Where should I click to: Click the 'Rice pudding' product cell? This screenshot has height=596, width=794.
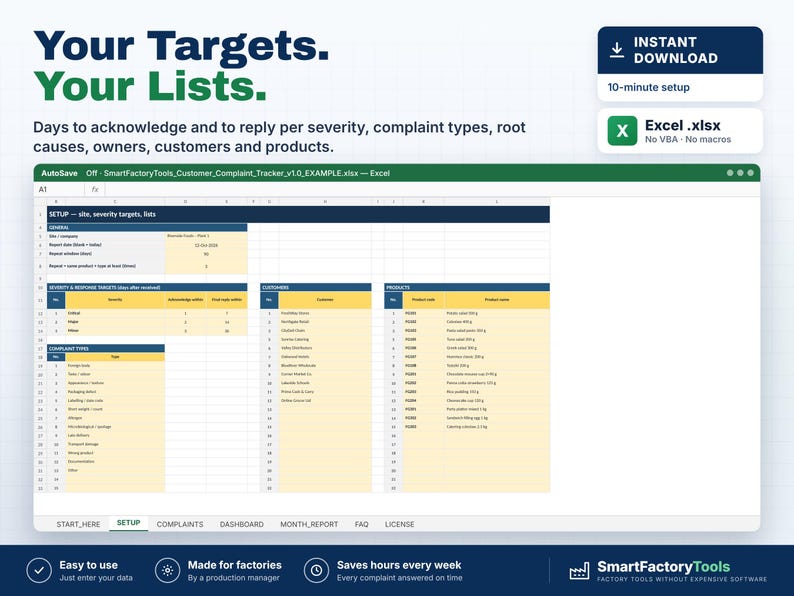pos(497,392)
